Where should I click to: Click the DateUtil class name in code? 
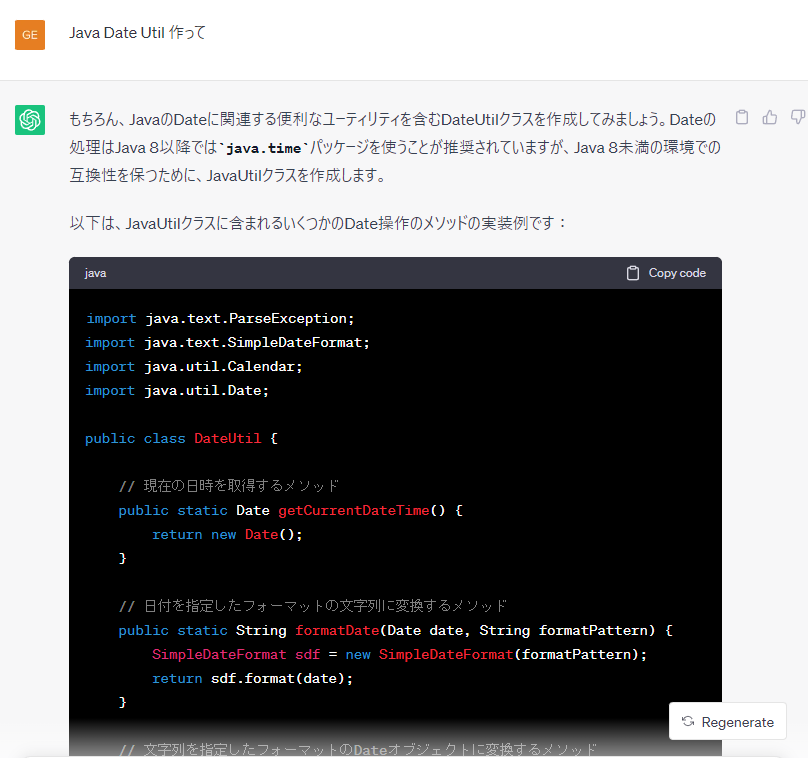click(227, 439)
